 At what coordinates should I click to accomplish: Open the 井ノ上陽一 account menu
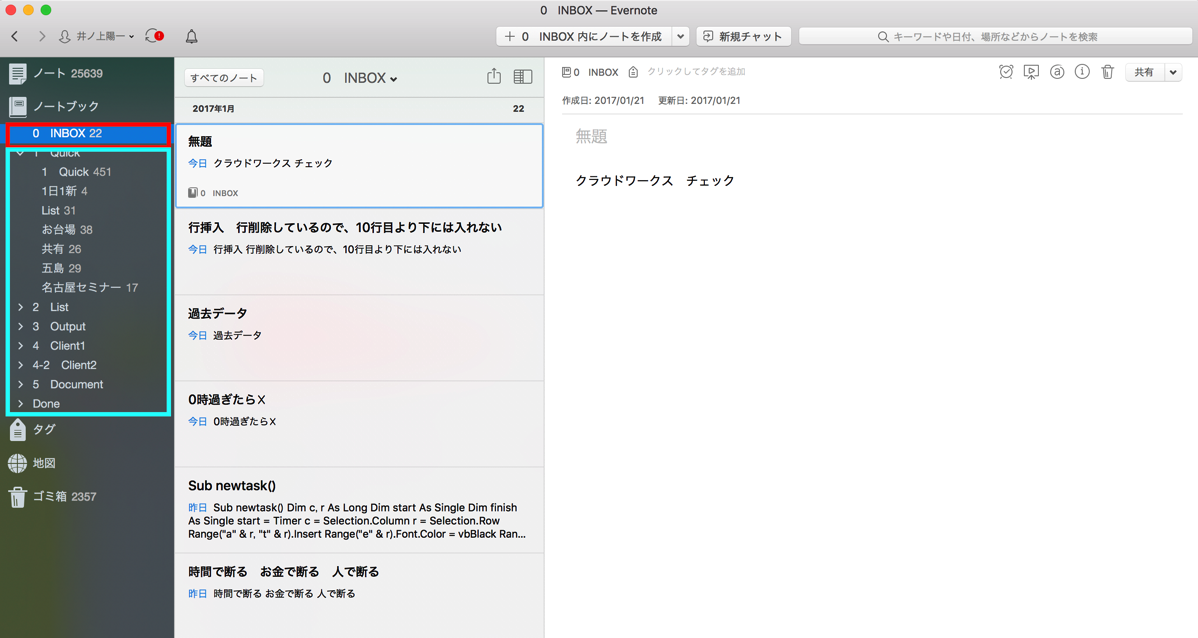[96, 36]
